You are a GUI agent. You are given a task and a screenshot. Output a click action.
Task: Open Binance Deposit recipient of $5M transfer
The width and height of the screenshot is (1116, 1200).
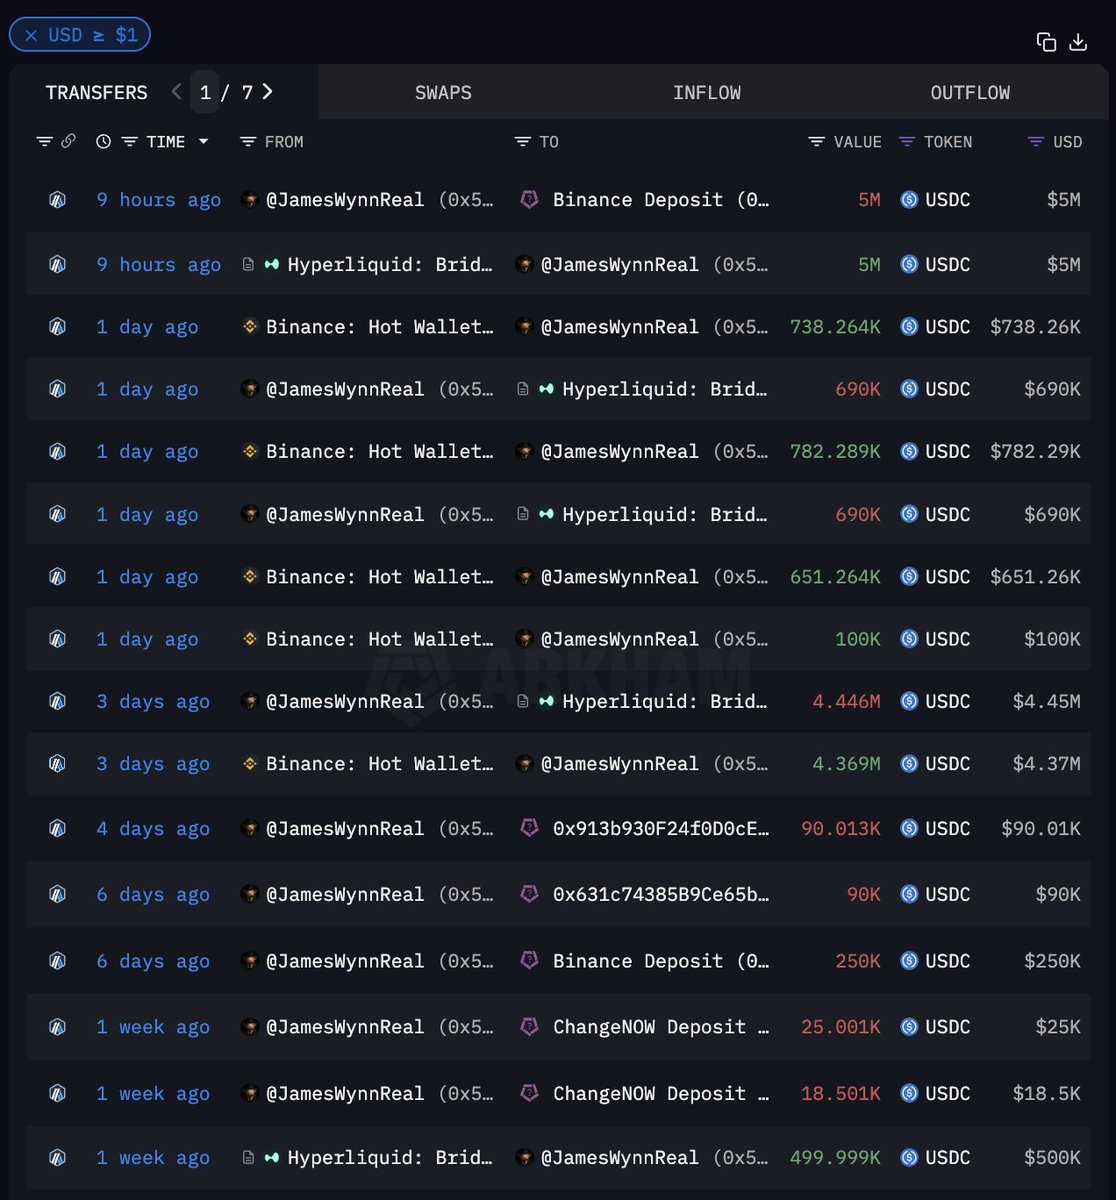coord(661,200)
